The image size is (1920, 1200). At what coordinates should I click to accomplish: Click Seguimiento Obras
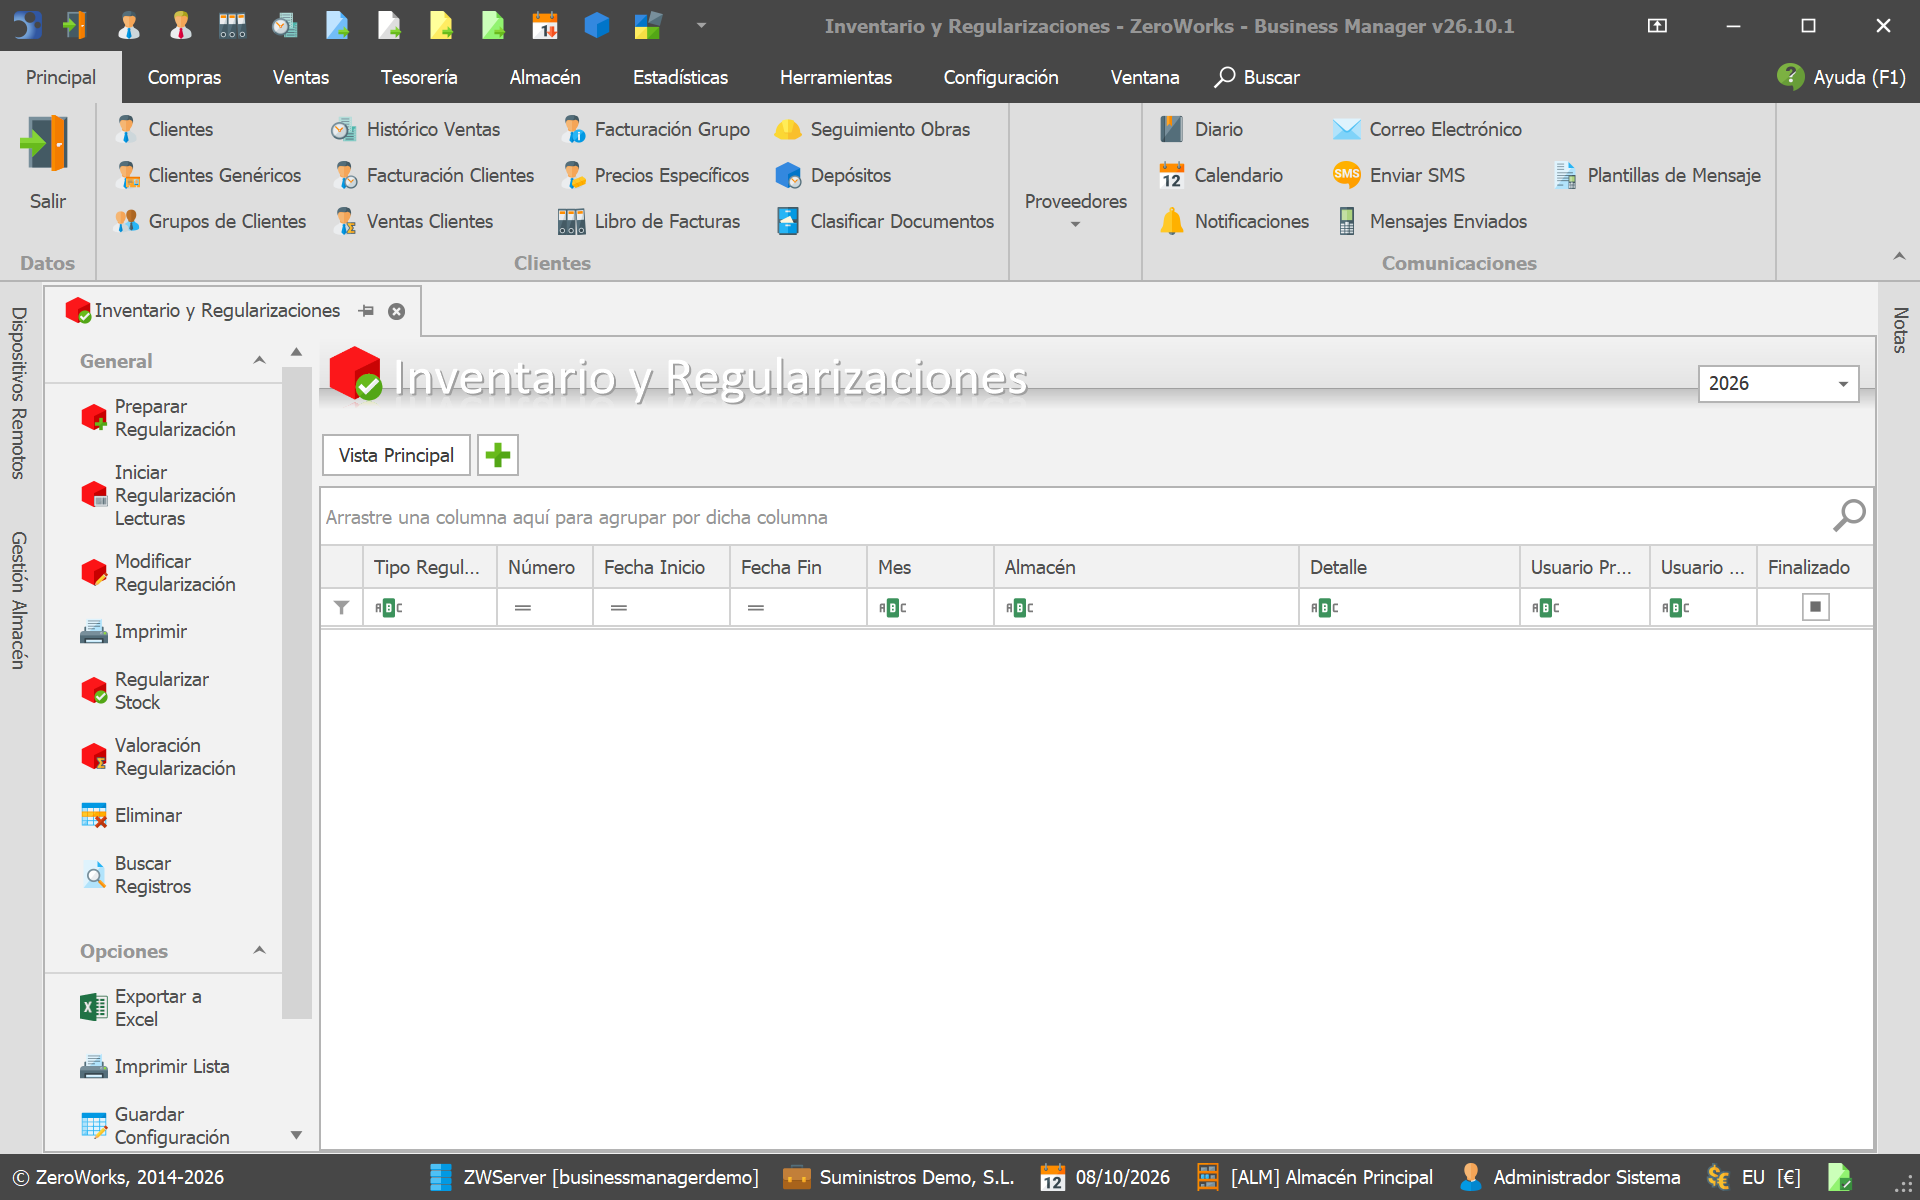pos(872,130)
